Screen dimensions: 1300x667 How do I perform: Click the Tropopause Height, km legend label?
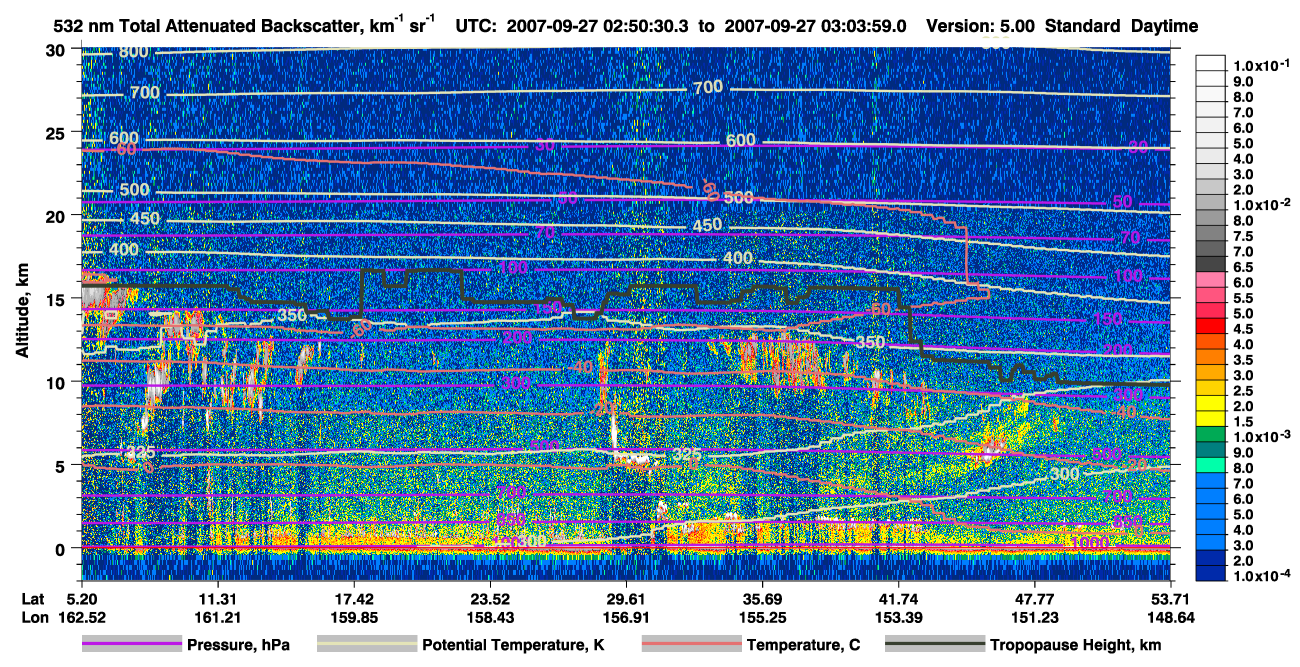click(x=1076, y=645)
